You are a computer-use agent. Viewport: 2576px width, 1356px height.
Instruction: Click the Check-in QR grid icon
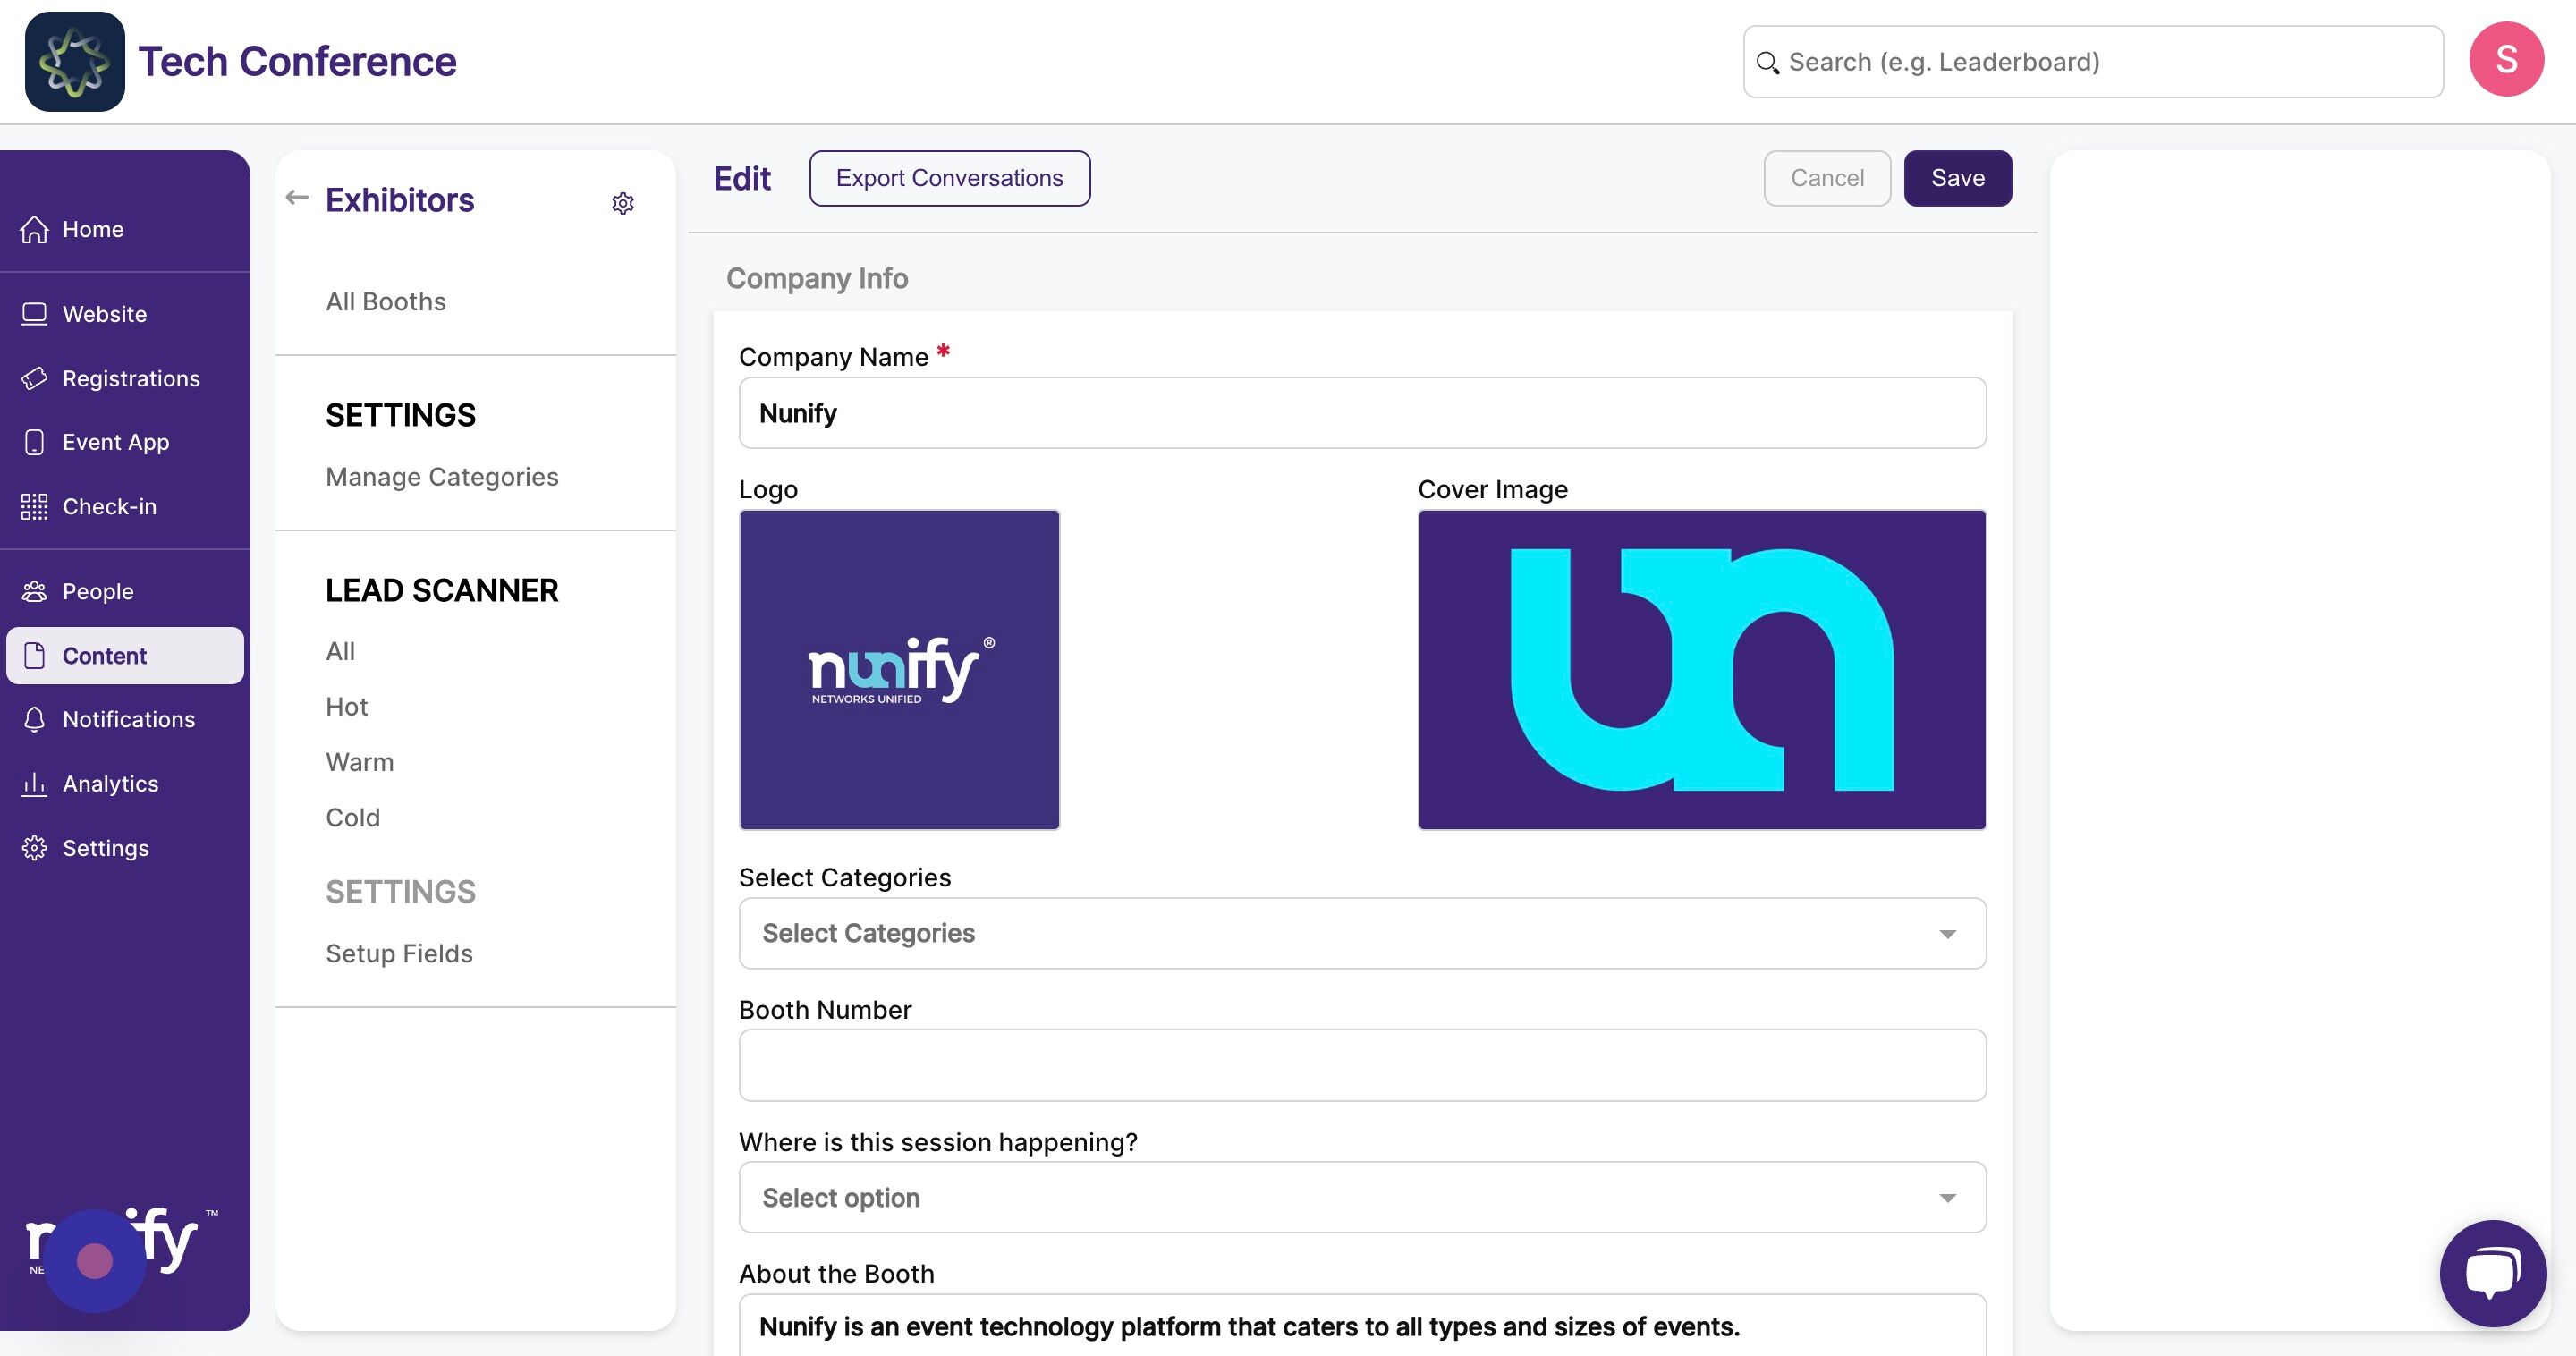pos(35,507)
